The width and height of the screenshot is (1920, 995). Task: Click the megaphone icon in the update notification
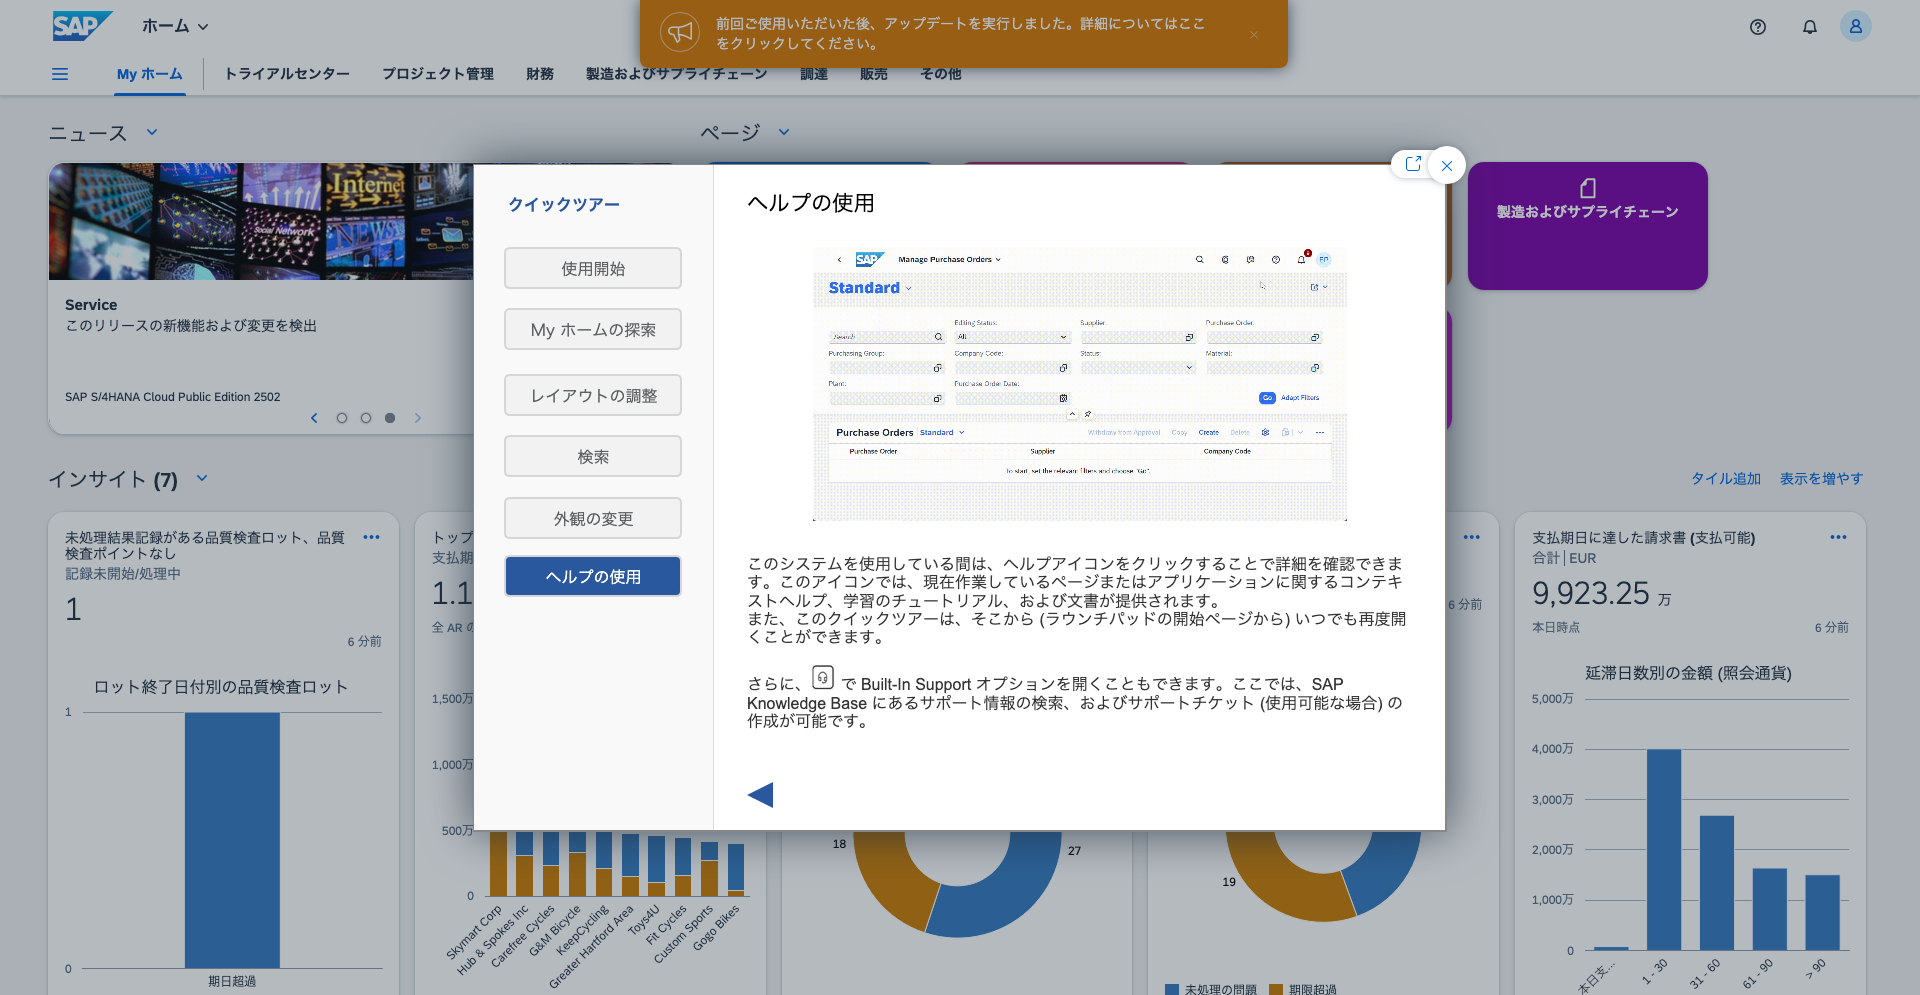(x=680, y=32)
